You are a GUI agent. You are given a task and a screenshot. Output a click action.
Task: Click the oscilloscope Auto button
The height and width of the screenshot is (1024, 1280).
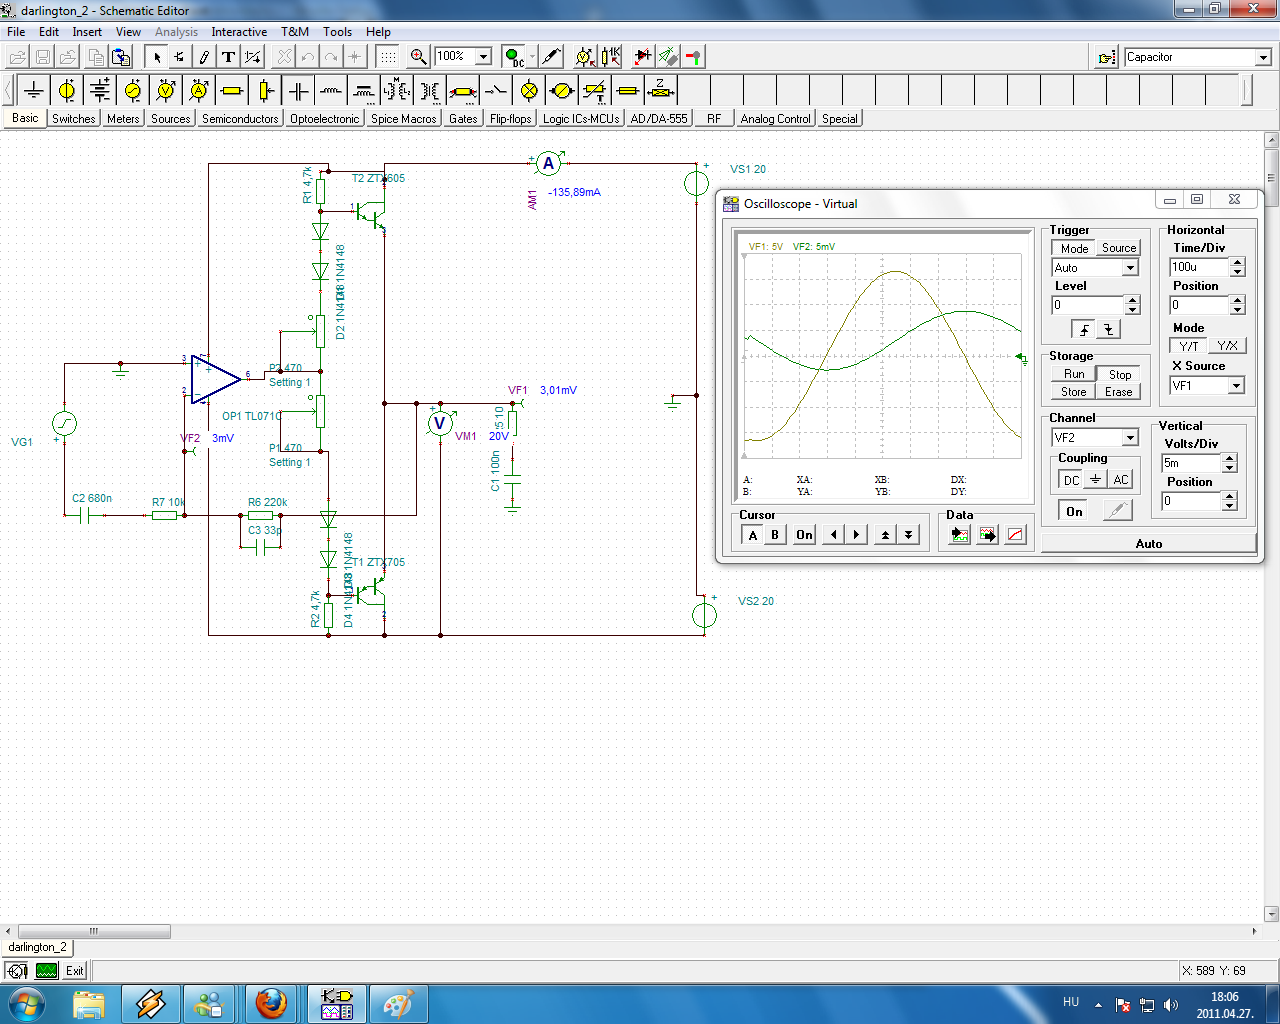[x=1148, y=544]
